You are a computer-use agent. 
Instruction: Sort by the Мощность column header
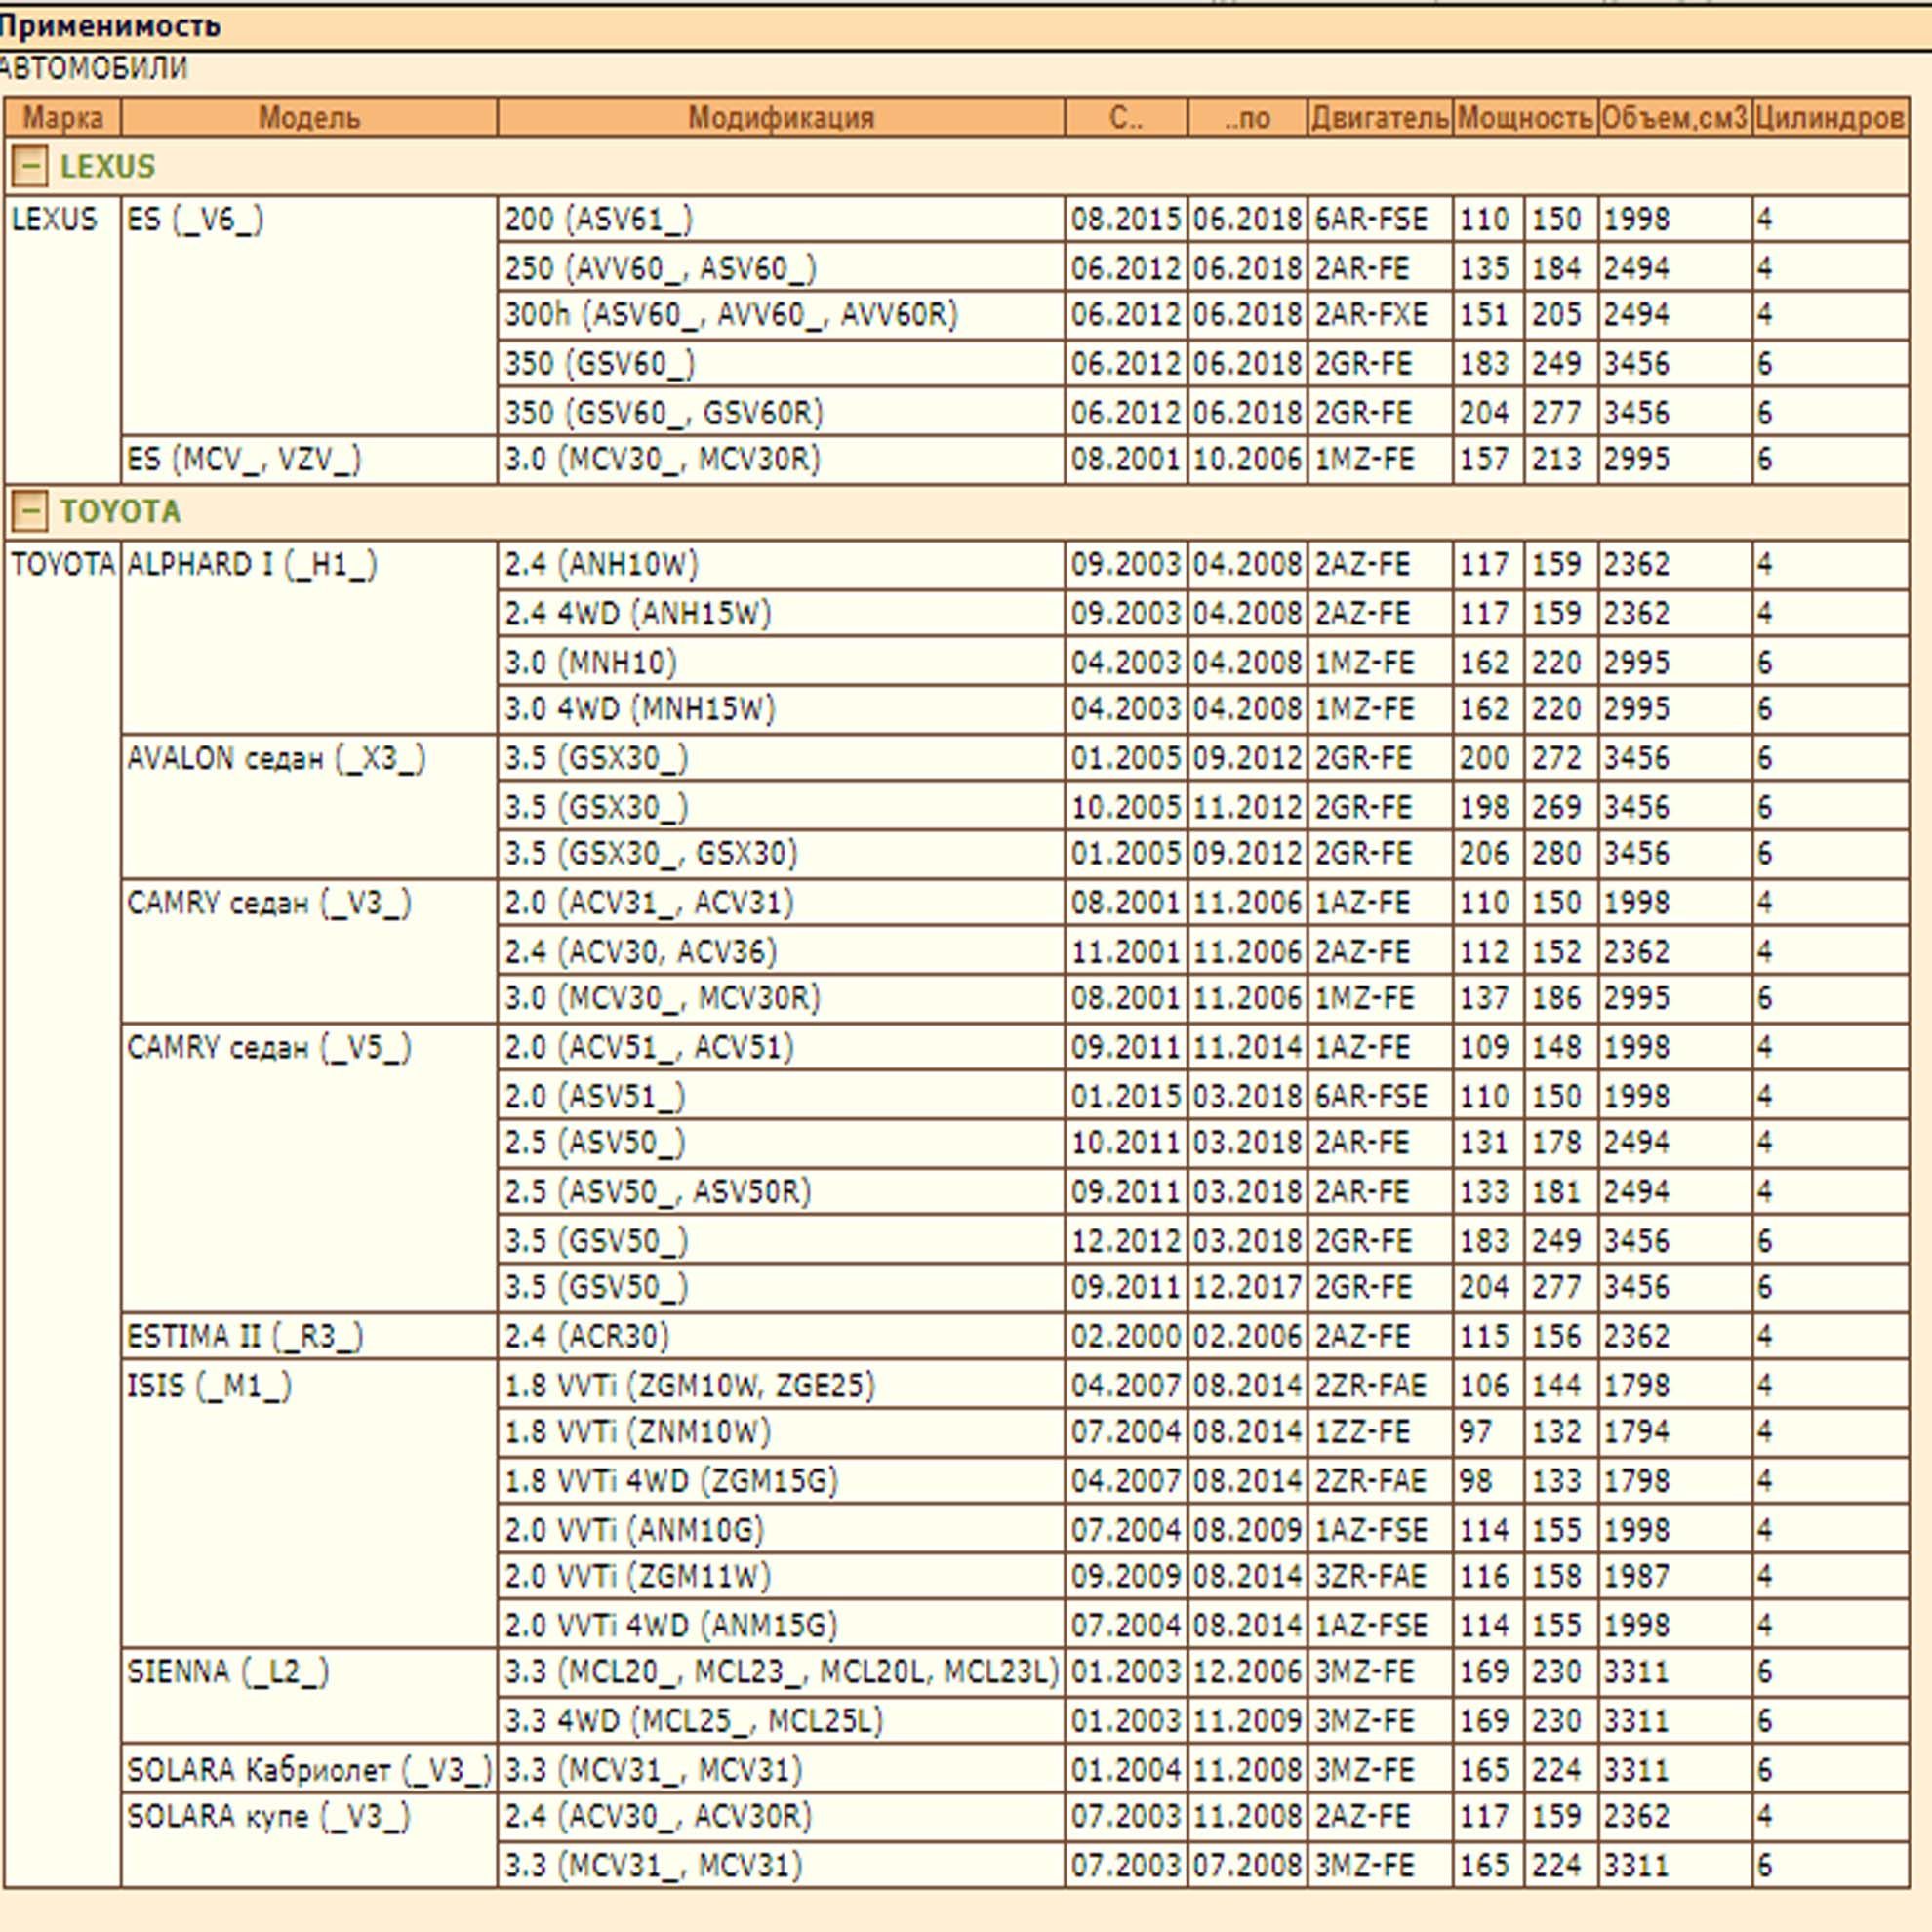[x=1525, y=118]
